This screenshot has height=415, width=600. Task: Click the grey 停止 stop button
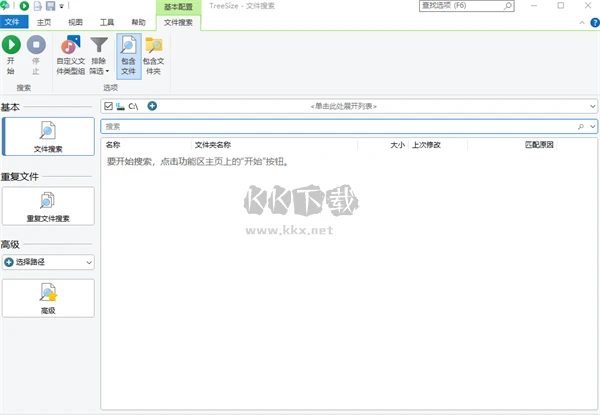pyautogui.click(x=36, y=55)
